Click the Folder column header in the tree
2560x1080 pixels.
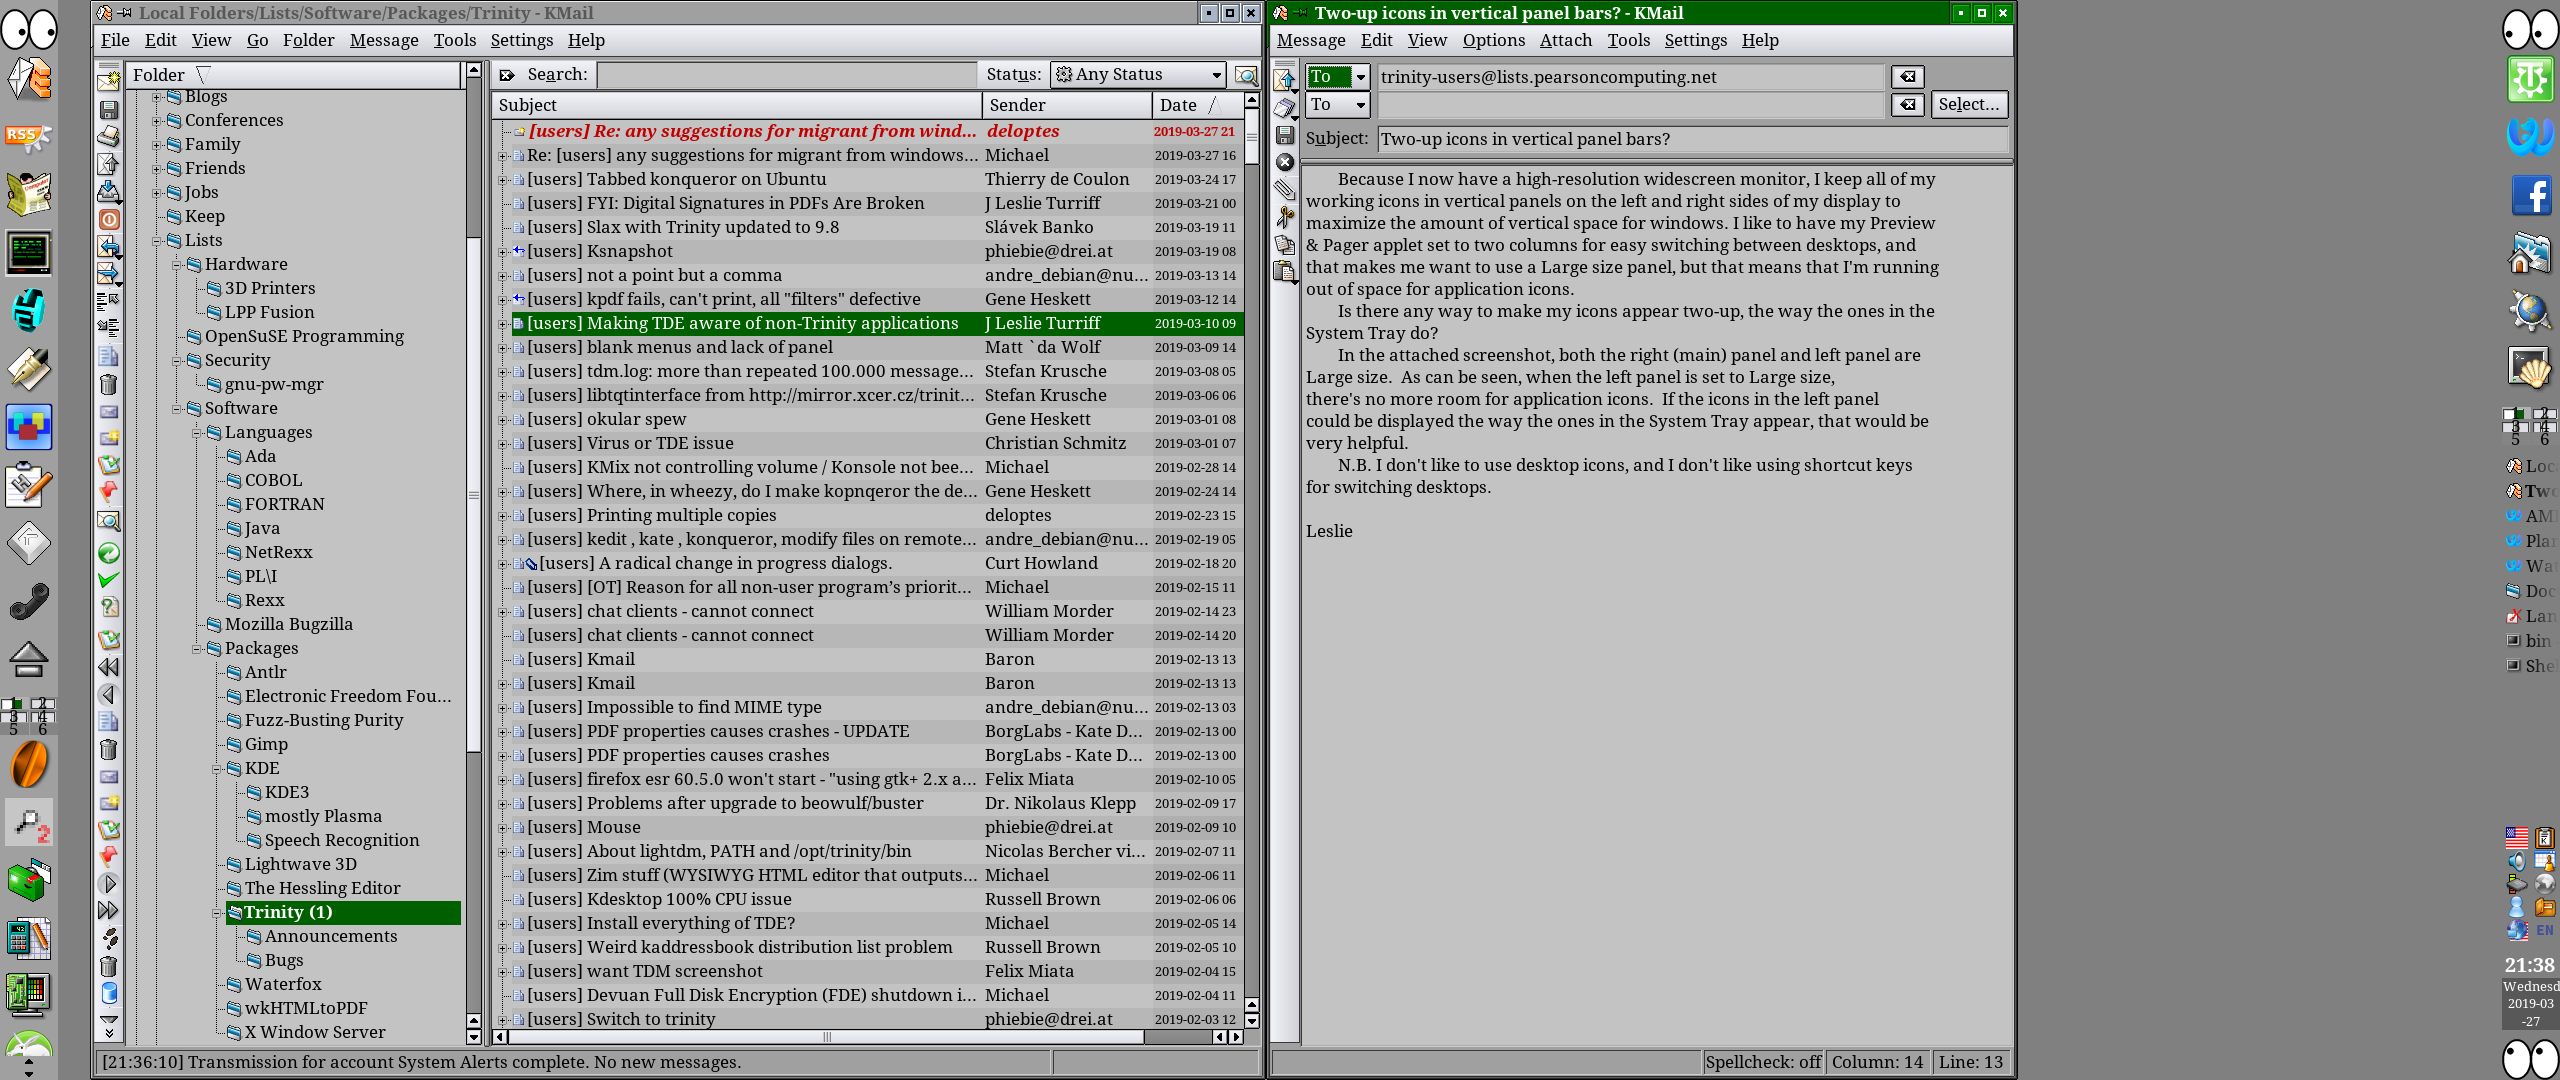294,75
